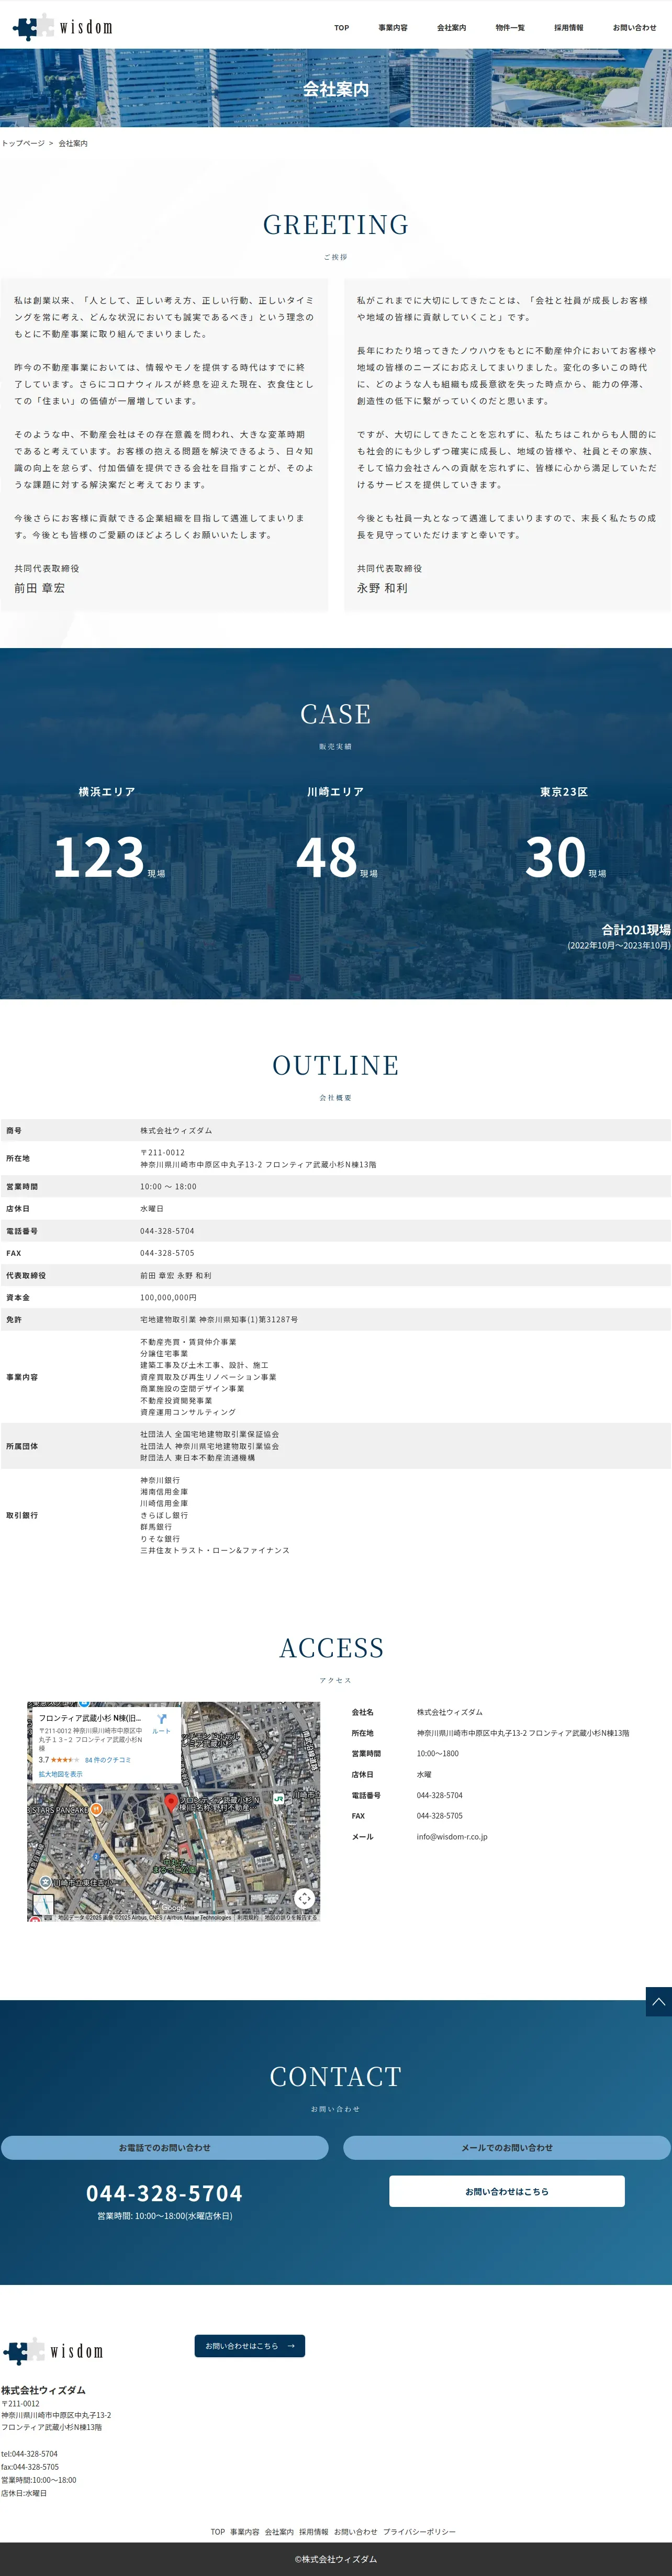The height and width of the screenshot is (2576, 672).
Task: Open 事業内容 in header navigation
Action: (x=393, y=28)
